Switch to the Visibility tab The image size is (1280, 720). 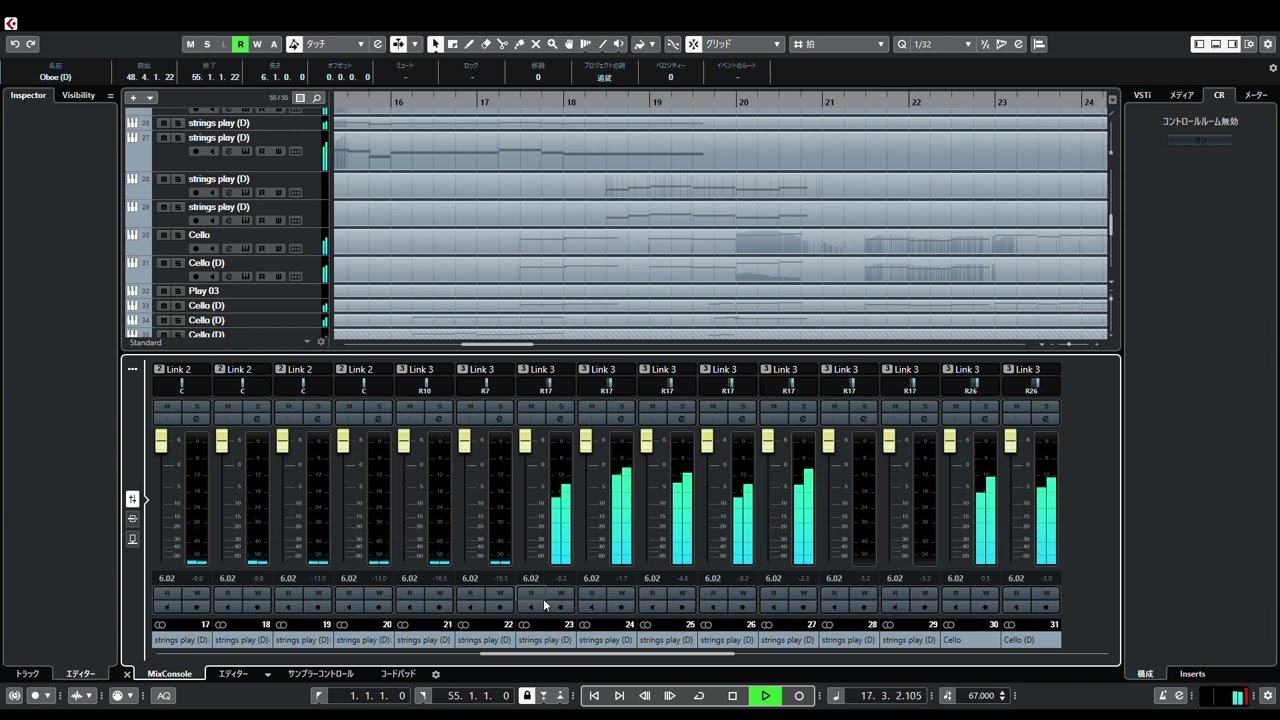pyautogui.click(x=78, y=95)
